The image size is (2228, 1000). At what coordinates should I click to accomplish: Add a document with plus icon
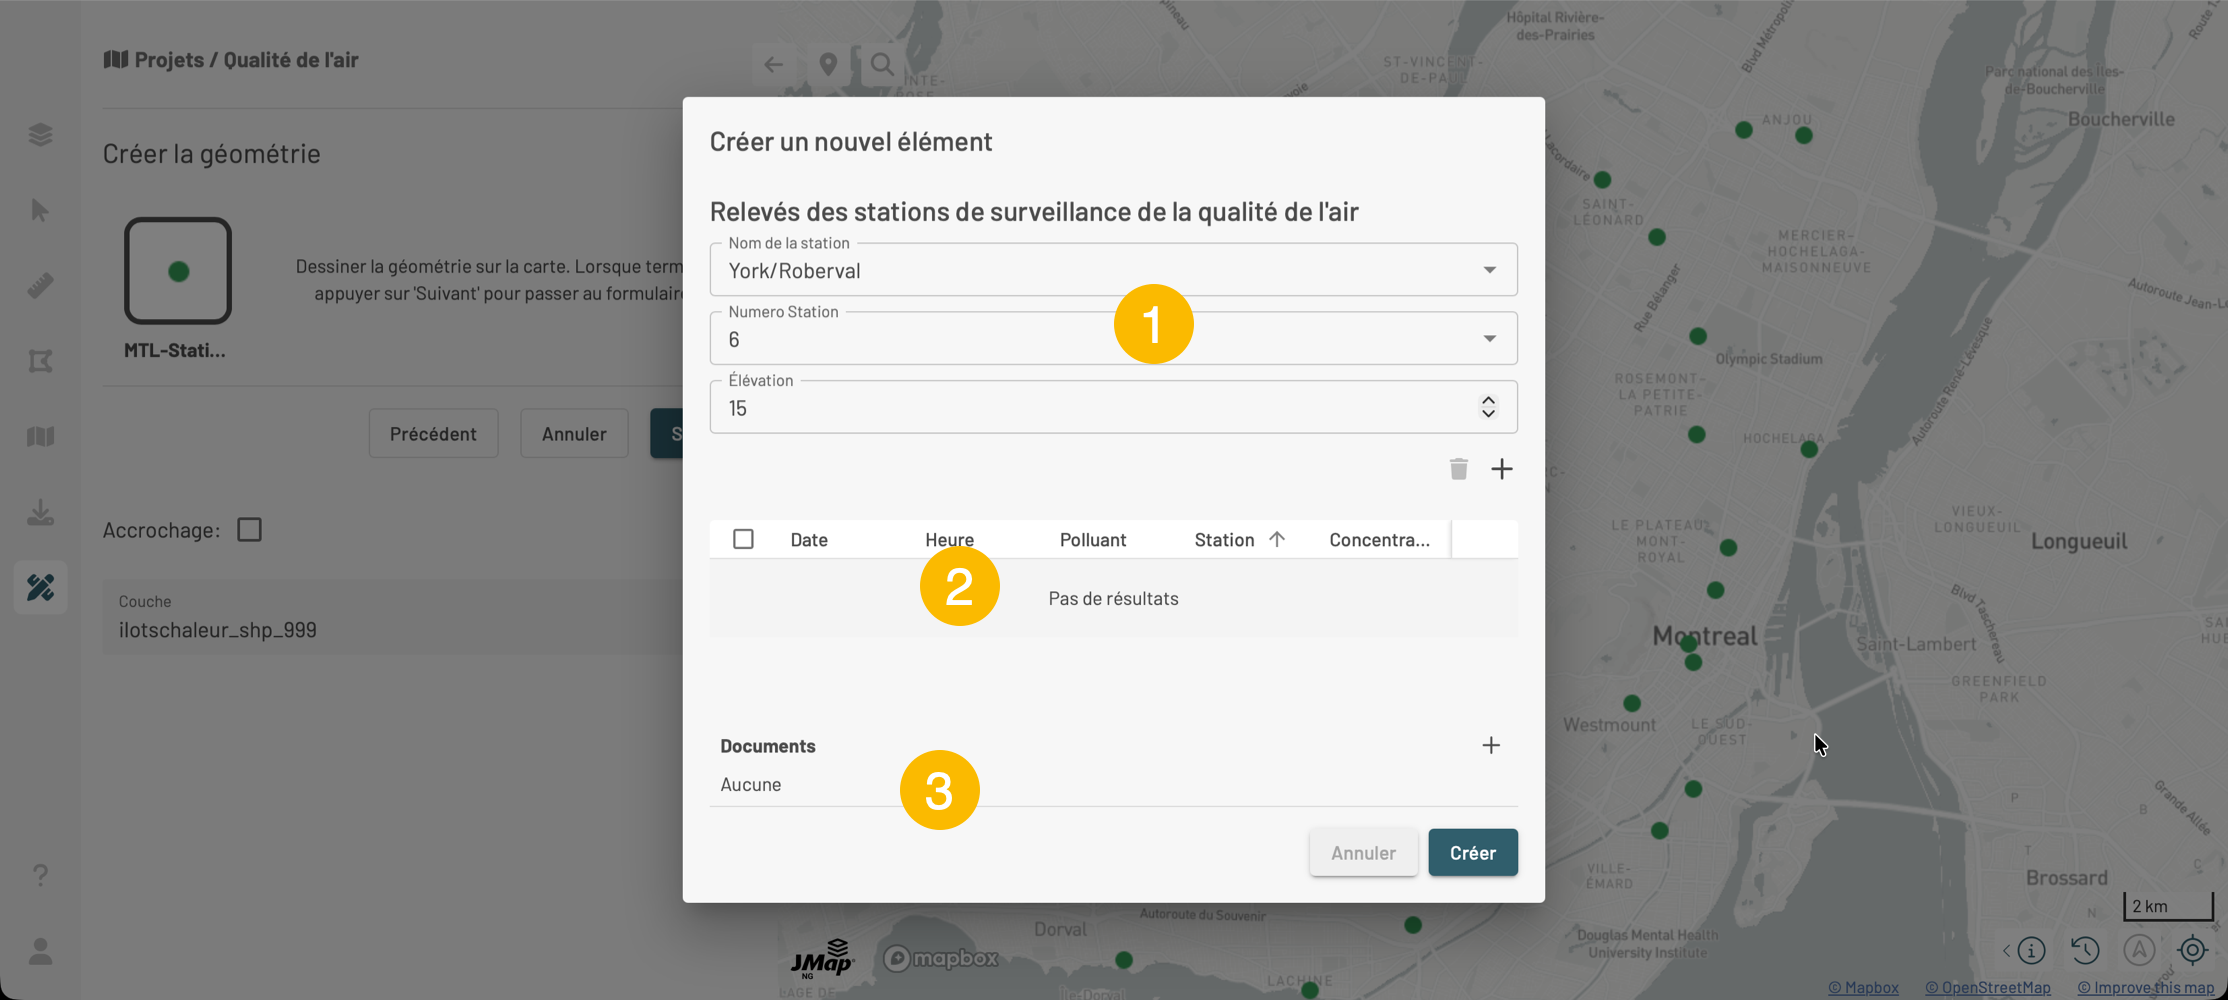pyautogui.click(x=1490, y=746)
